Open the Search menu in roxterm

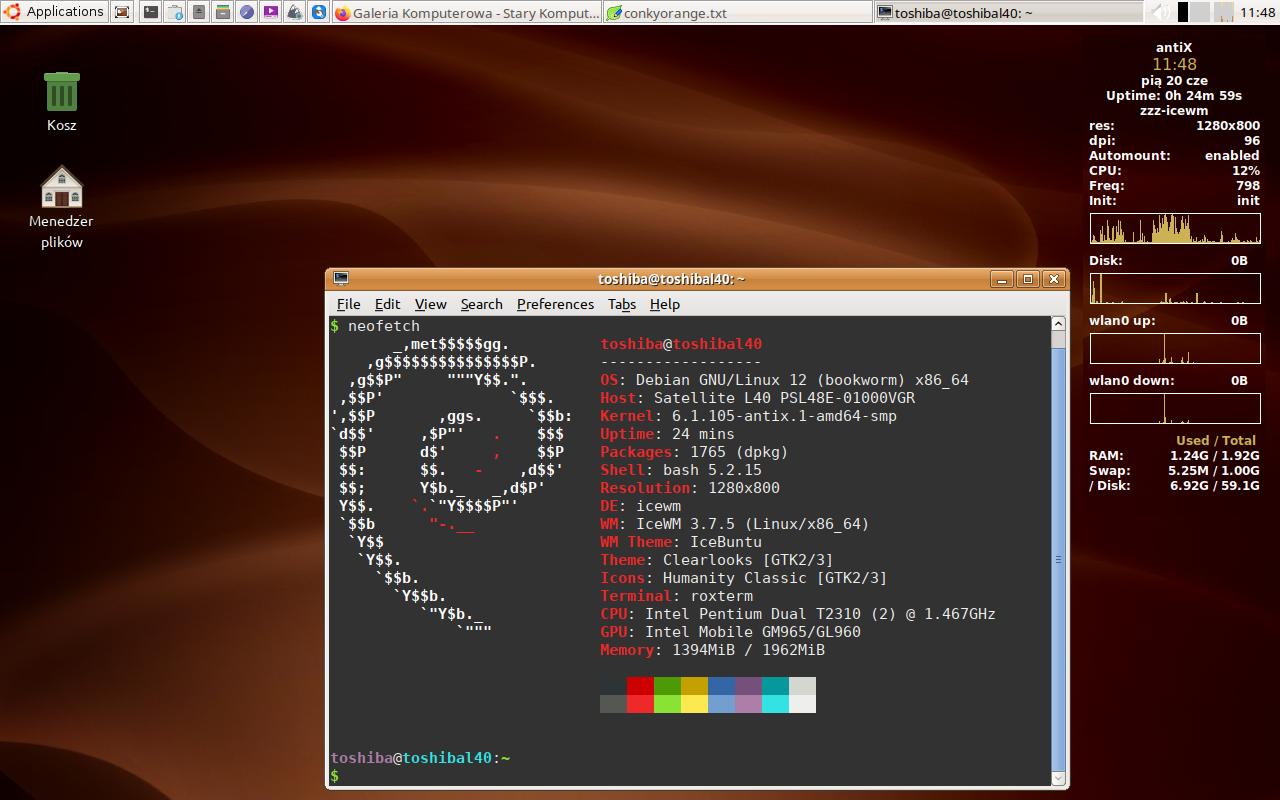[x=481, y=304]
